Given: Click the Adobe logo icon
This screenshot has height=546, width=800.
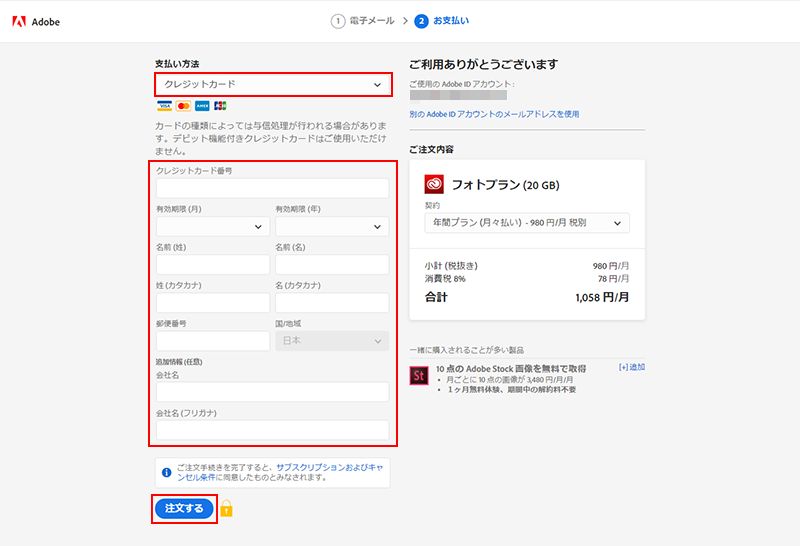Looking at the screenshot, I should [19, 21].
